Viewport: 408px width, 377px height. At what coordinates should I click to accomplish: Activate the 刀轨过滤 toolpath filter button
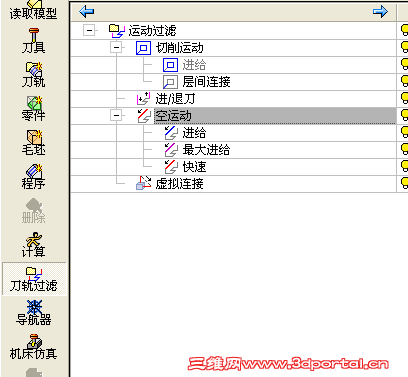click(34, 279)
